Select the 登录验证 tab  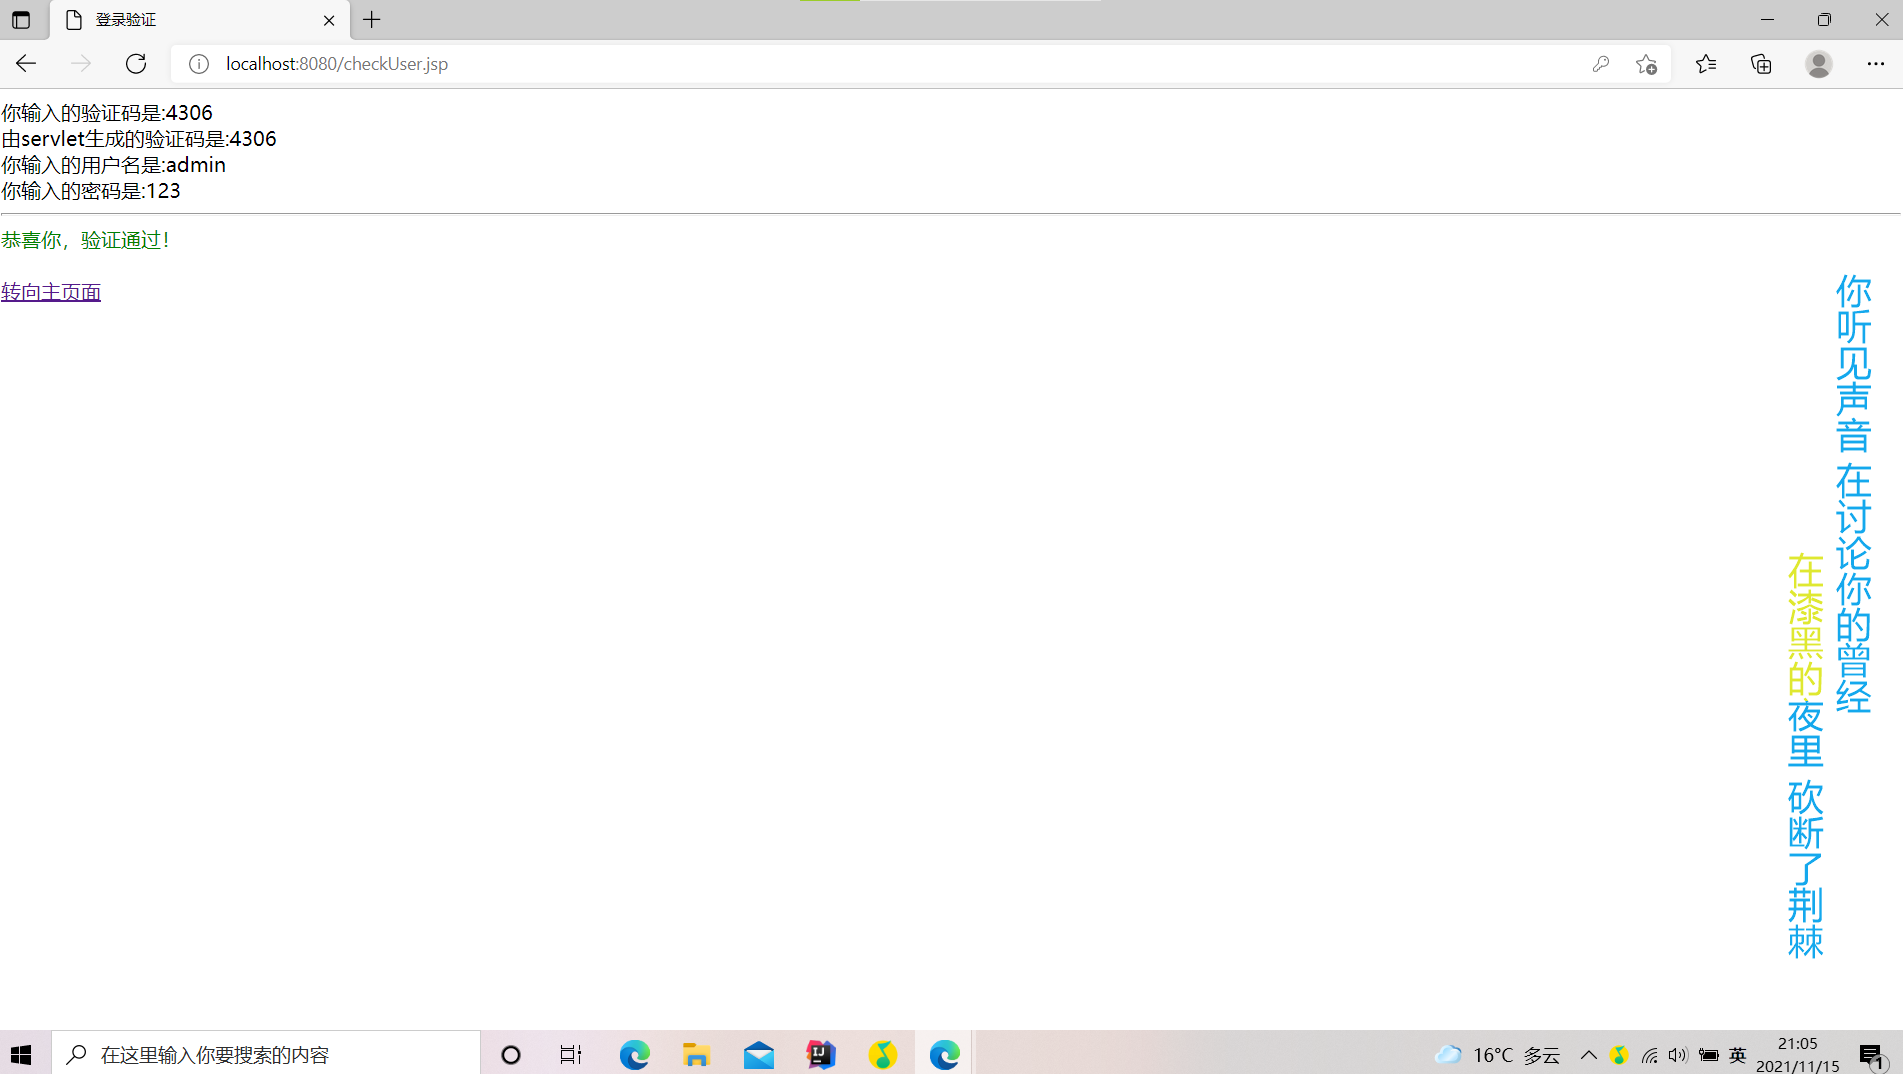pos(199,20)
